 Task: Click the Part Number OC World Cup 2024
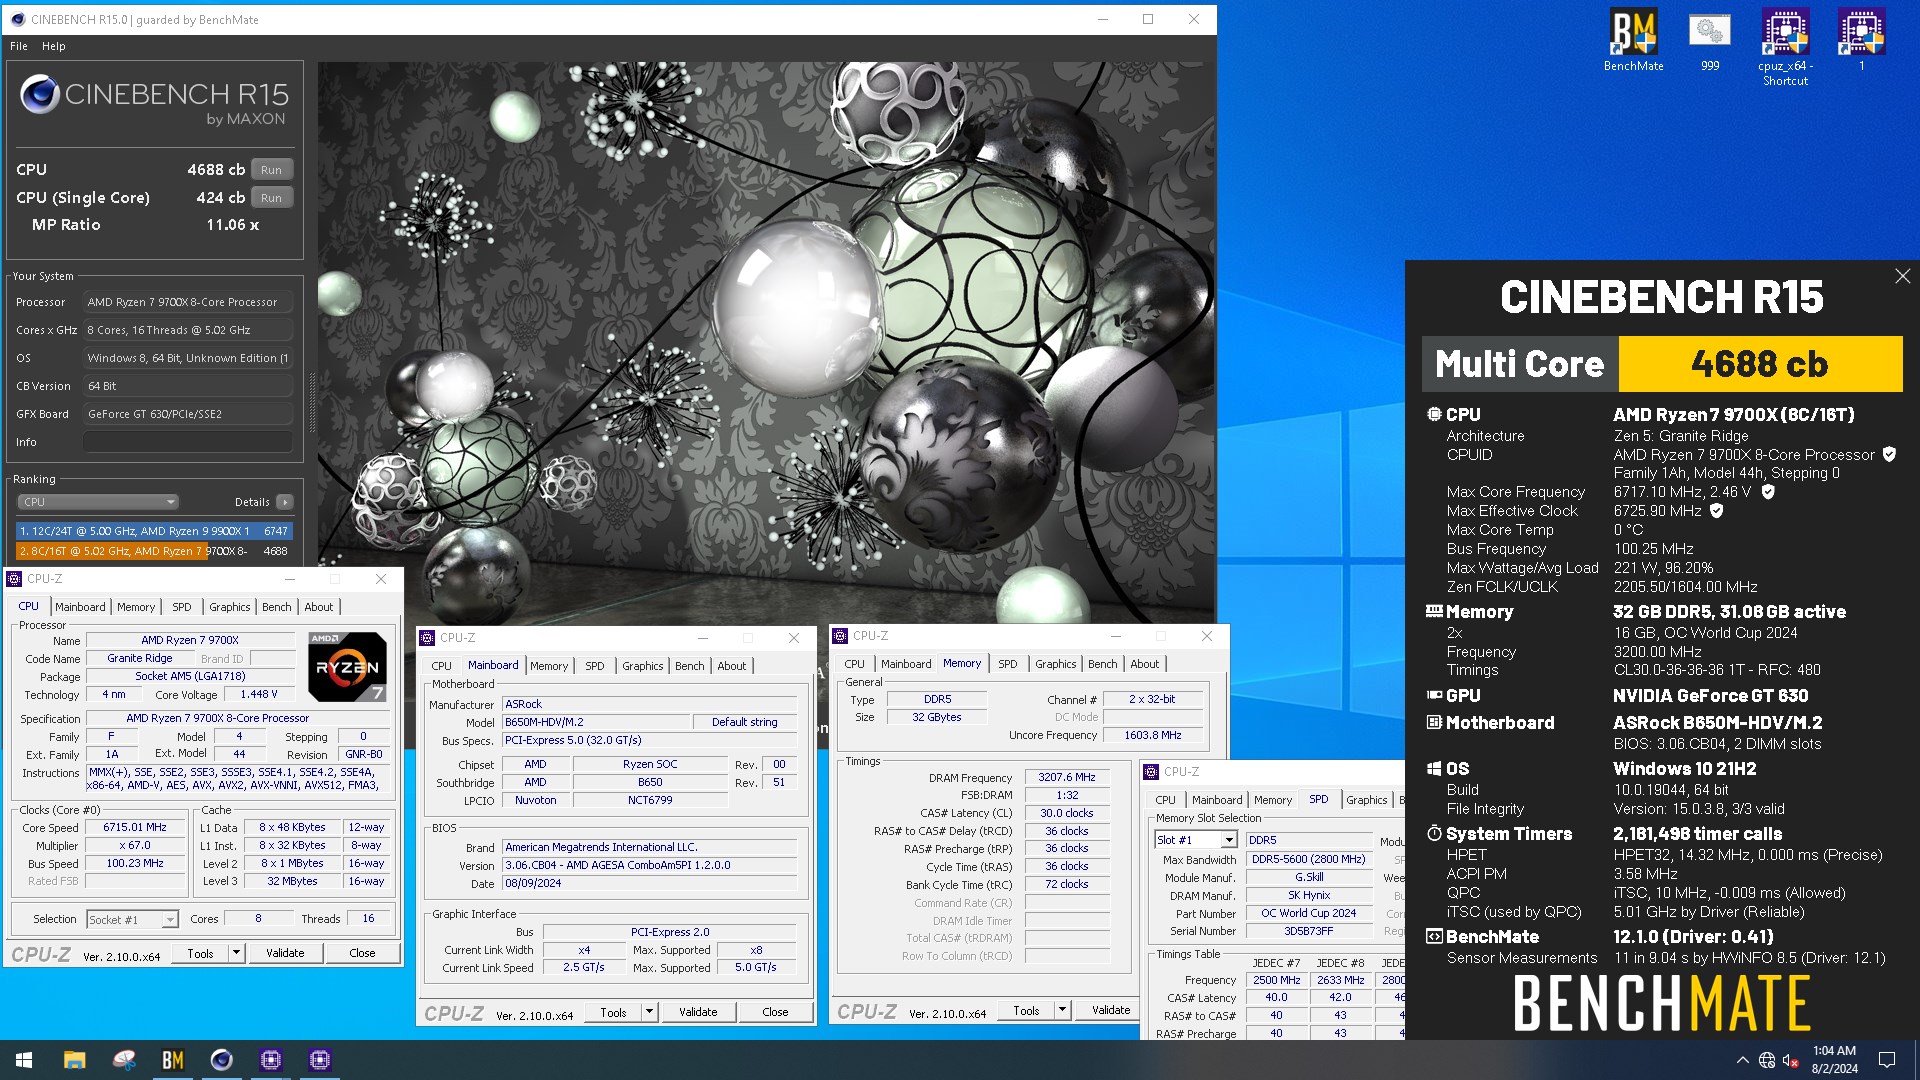(1308, 914)
